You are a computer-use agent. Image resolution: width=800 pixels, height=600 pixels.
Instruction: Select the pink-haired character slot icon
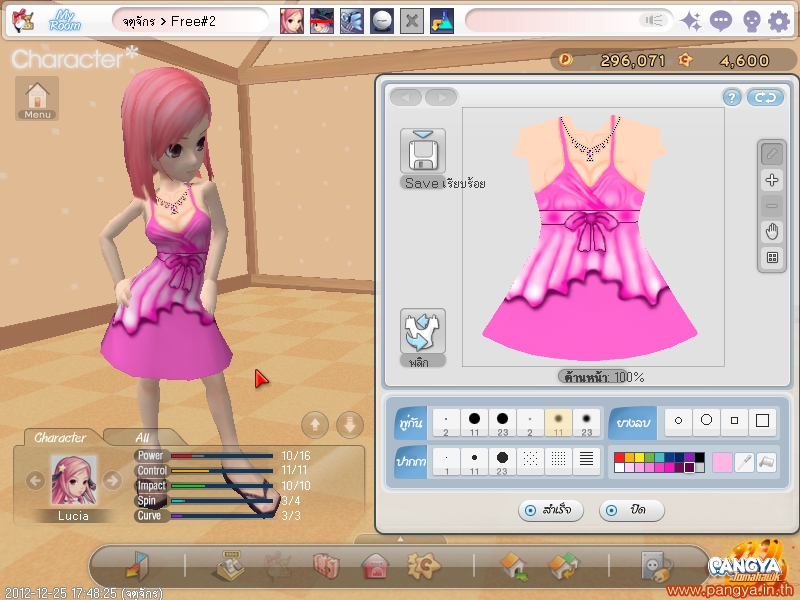click(292, 21)
